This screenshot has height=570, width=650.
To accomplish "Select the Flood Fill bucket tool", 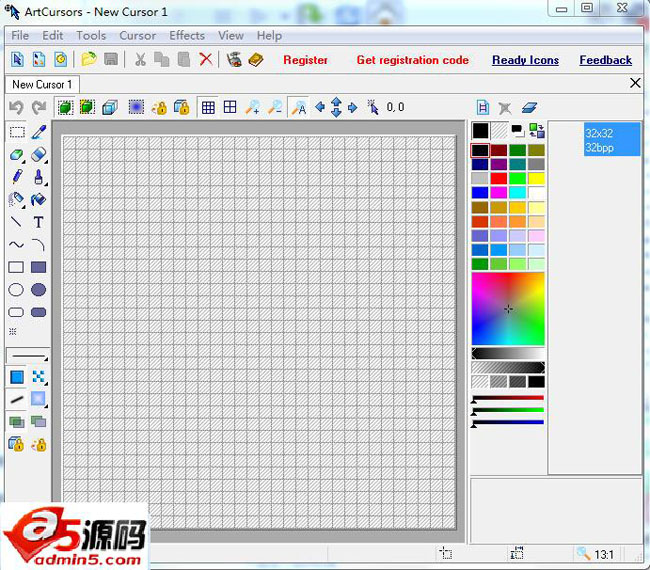I will (x=39, y=200).
